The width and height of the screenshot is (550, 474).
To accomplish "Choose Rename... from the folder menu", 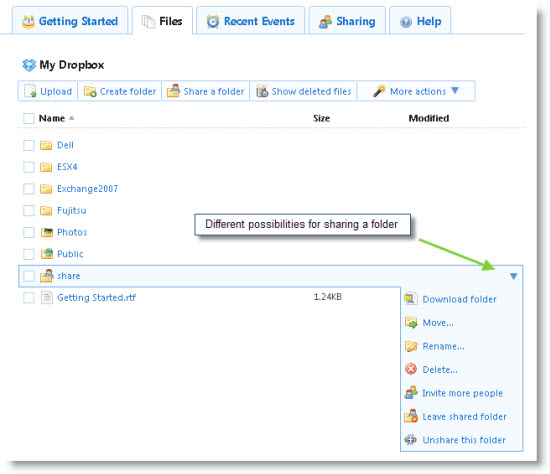I will pos(443,346).
